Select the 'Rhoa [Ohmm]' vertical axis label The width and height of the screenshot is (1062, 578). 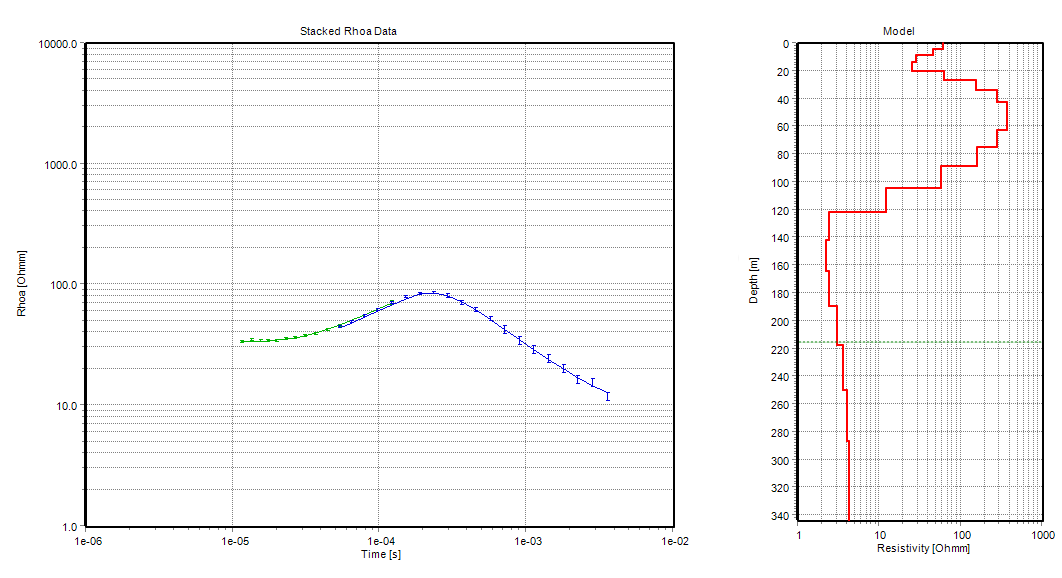(x=22, y=284)
